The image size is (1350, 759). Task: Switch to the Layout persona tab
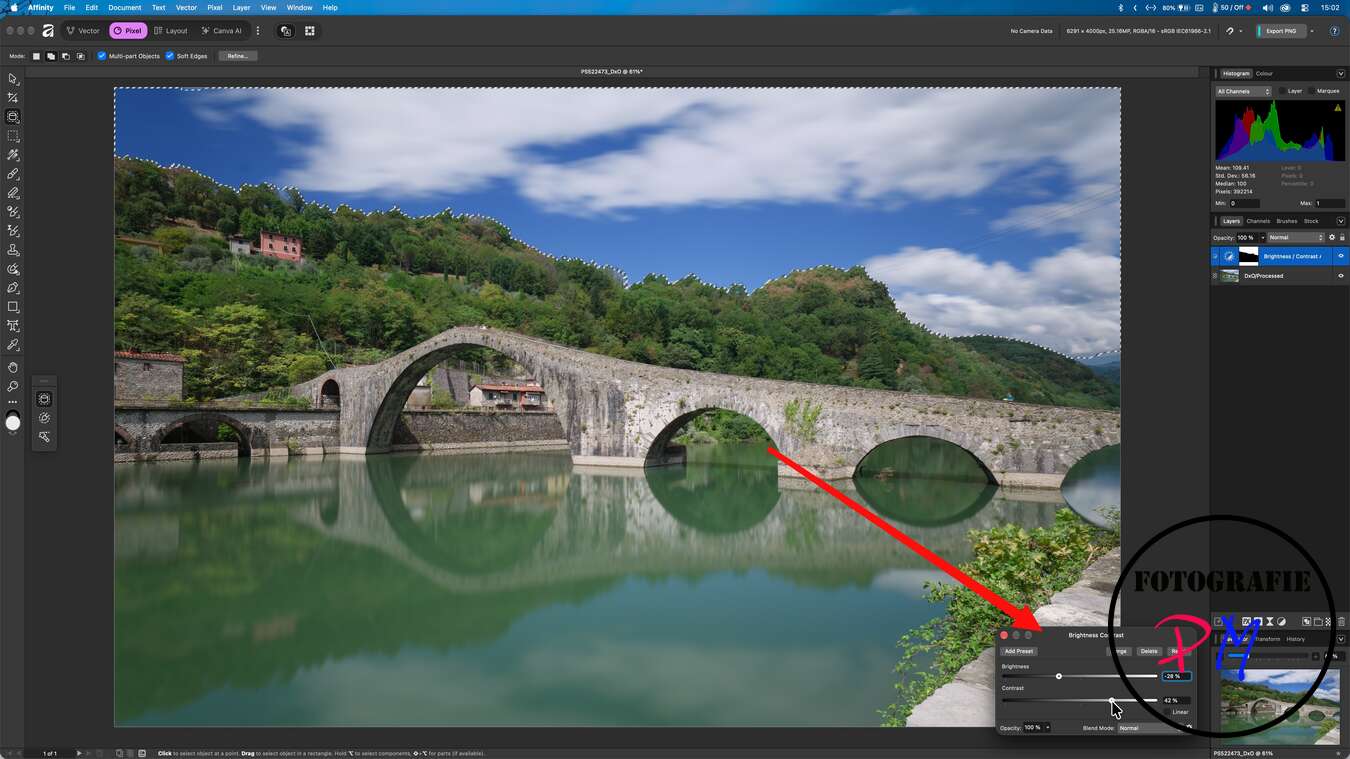[x=170, y=31]
